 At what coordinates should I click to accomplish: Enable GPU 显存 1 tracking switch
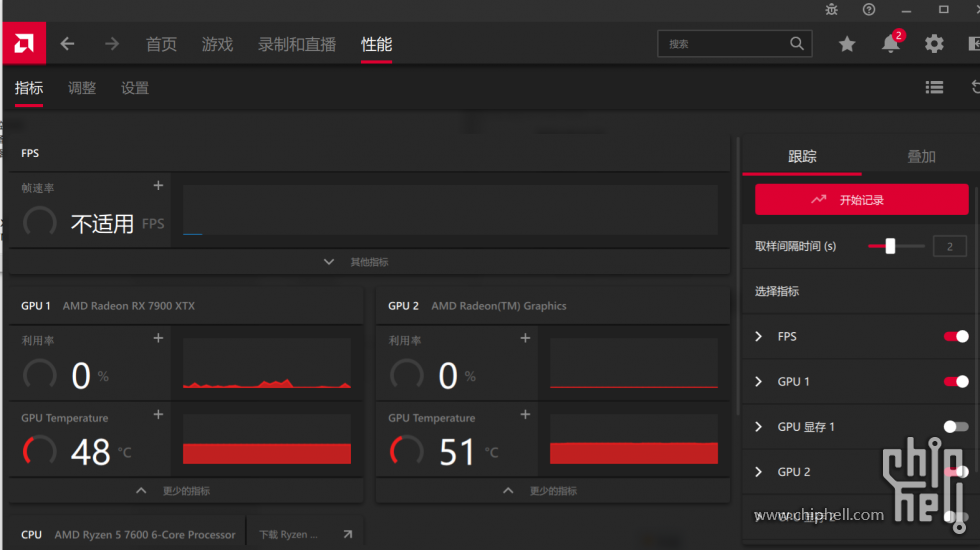click(956, 426)
